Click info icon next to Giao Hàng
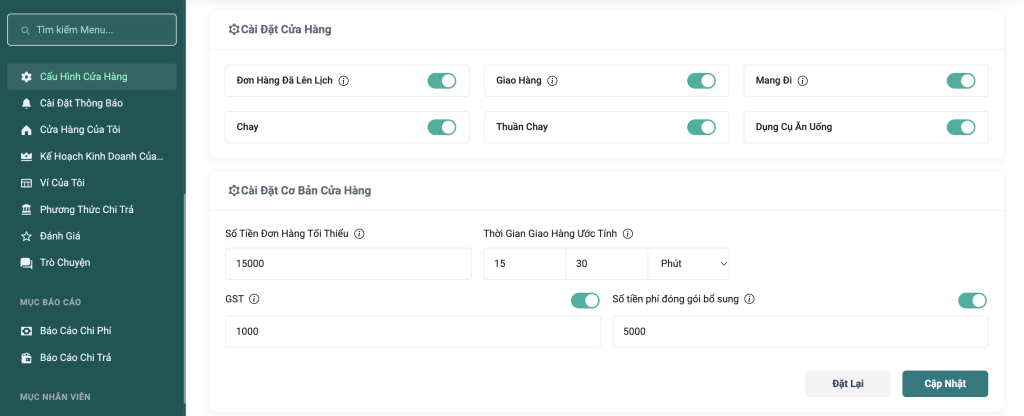The height and width of the screenshot is (416, 1024). click(x=552, y=81)
